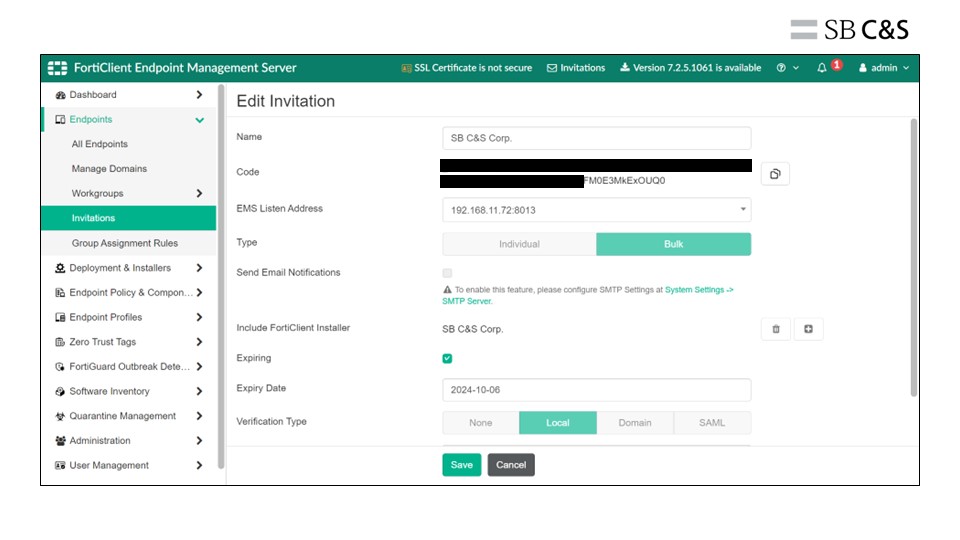960x540 pixels.
Task: Choose None verification type
Action: coord(481,422)
